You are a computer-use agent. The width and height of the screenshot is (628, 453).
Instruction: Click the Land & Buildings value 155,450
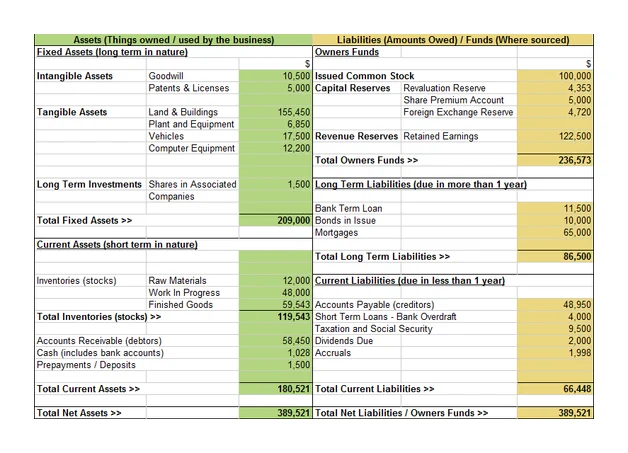pyautogui.click(x=294, y=112)
